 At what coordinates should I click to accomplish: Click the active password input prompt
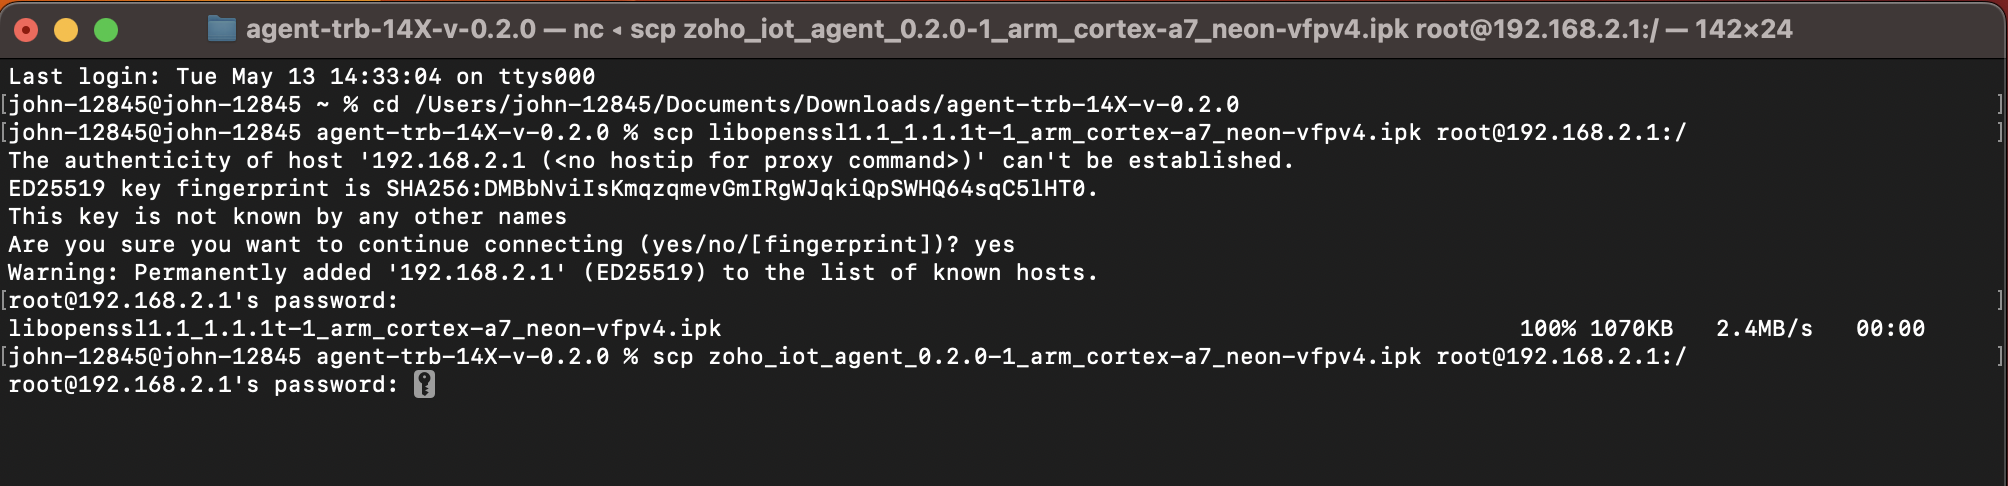click(222, 385)
